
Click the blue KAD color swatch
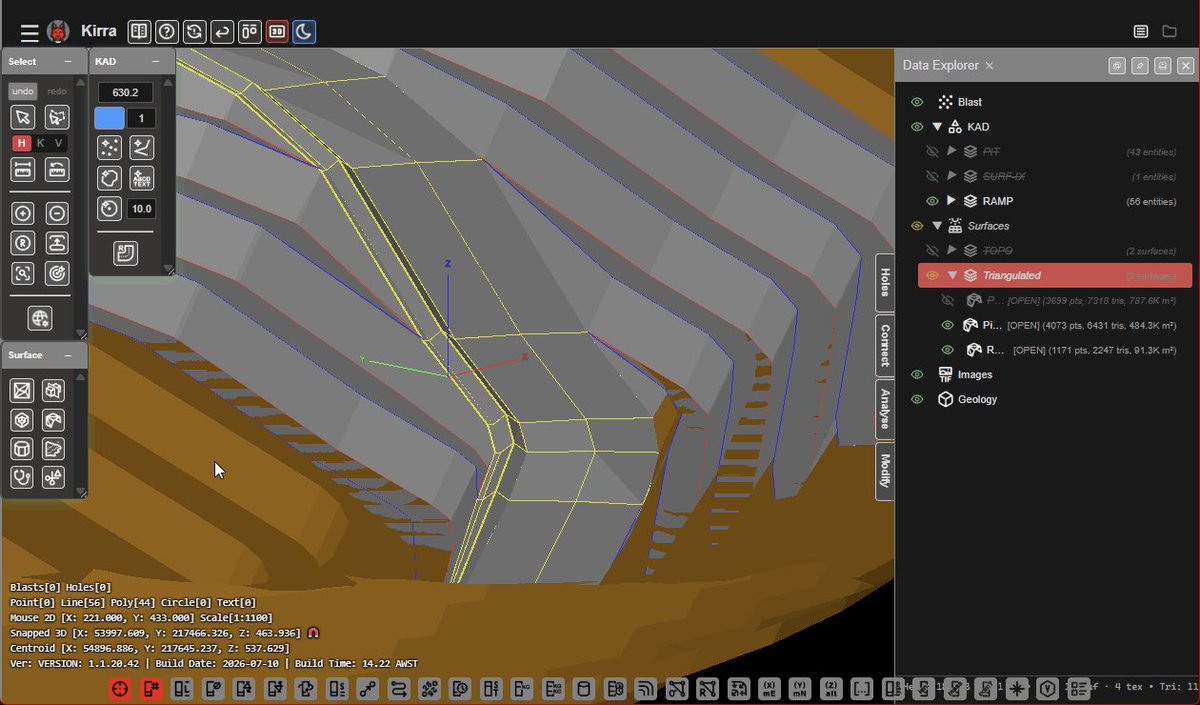(109, 118)
